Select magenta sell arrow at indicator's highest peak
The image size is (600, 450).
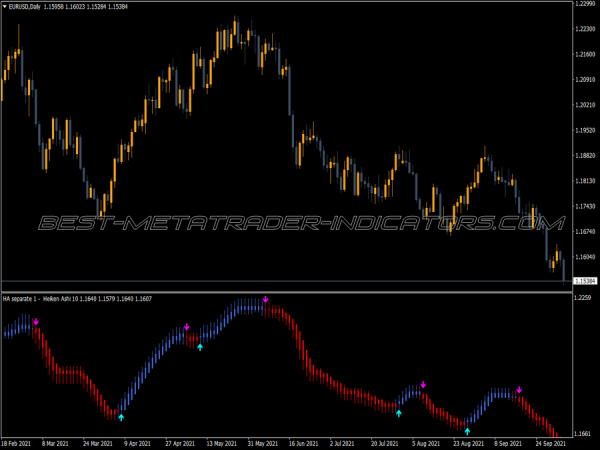(266, 300)
